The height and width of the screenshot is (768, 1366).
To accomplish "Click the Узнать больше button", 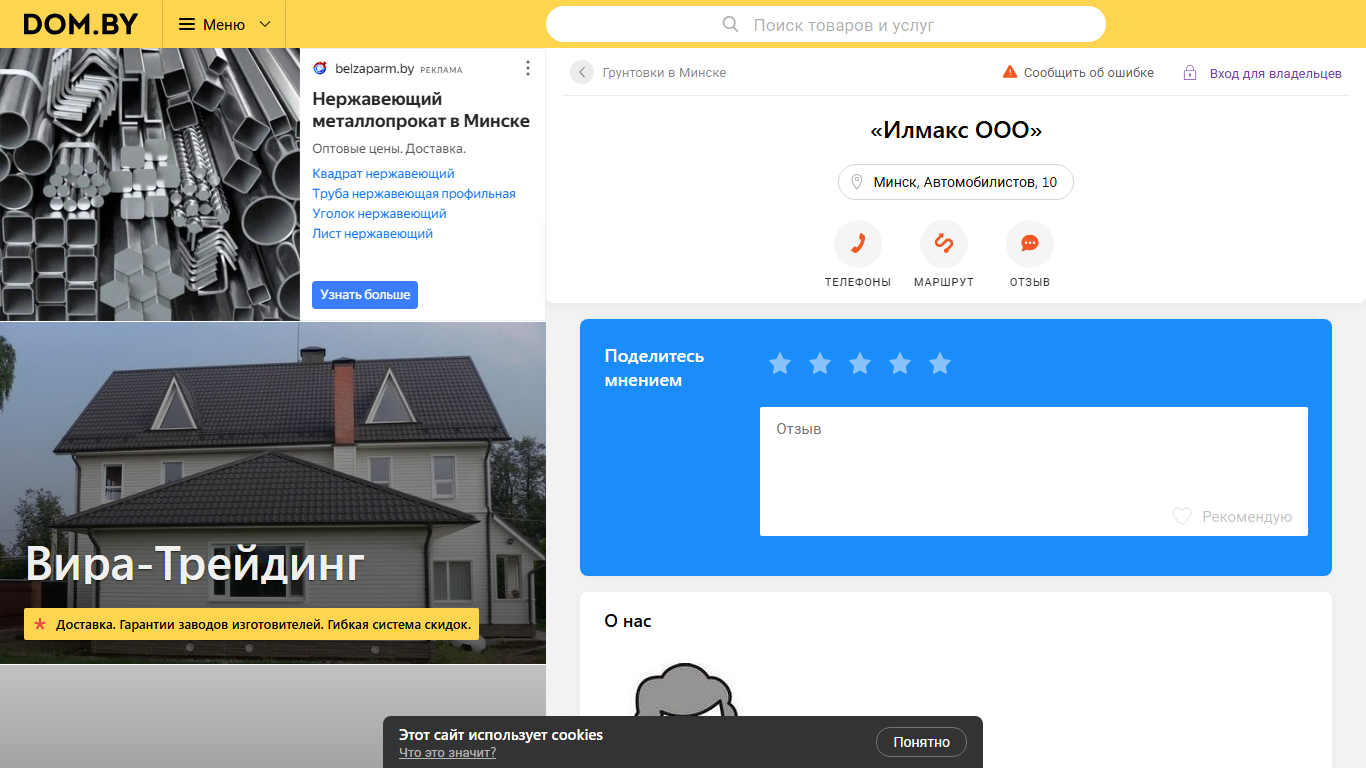I will [x=365, y=295].
